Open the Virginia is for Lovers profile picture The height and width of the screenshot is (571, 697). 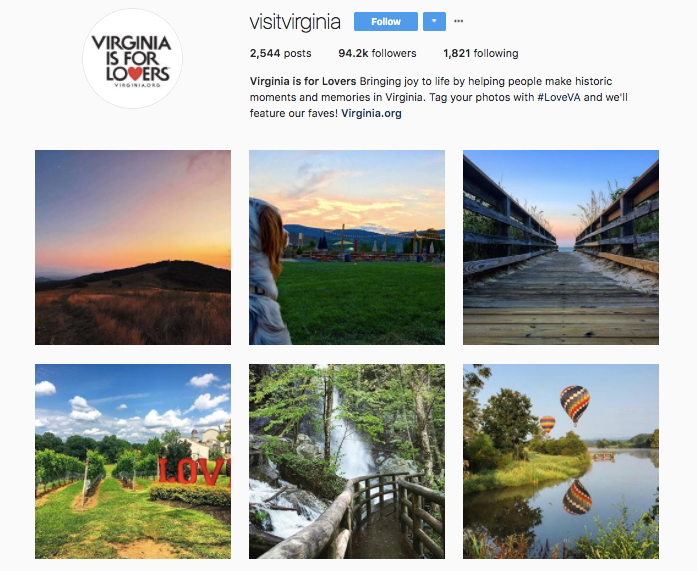coord(132,59)
